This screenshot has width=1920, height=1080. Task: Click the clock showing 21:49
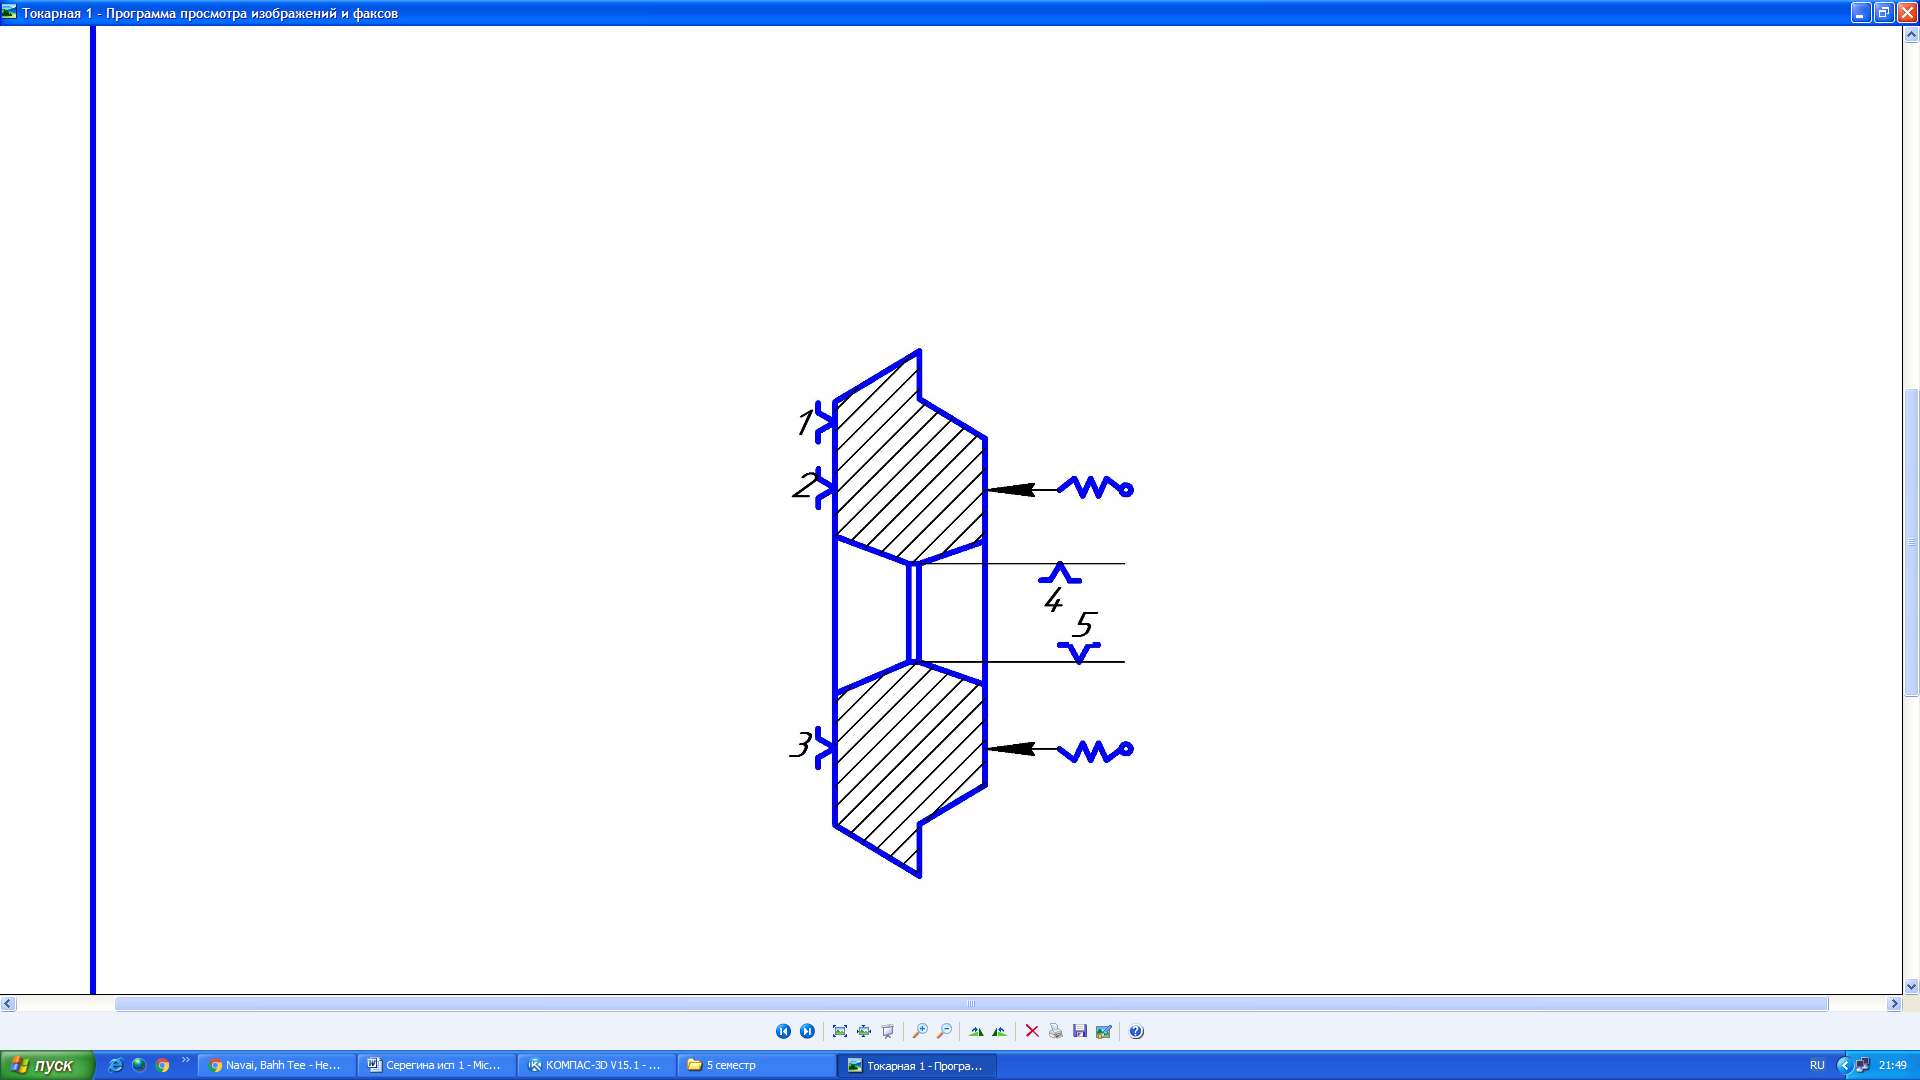click(1893, 1065)
